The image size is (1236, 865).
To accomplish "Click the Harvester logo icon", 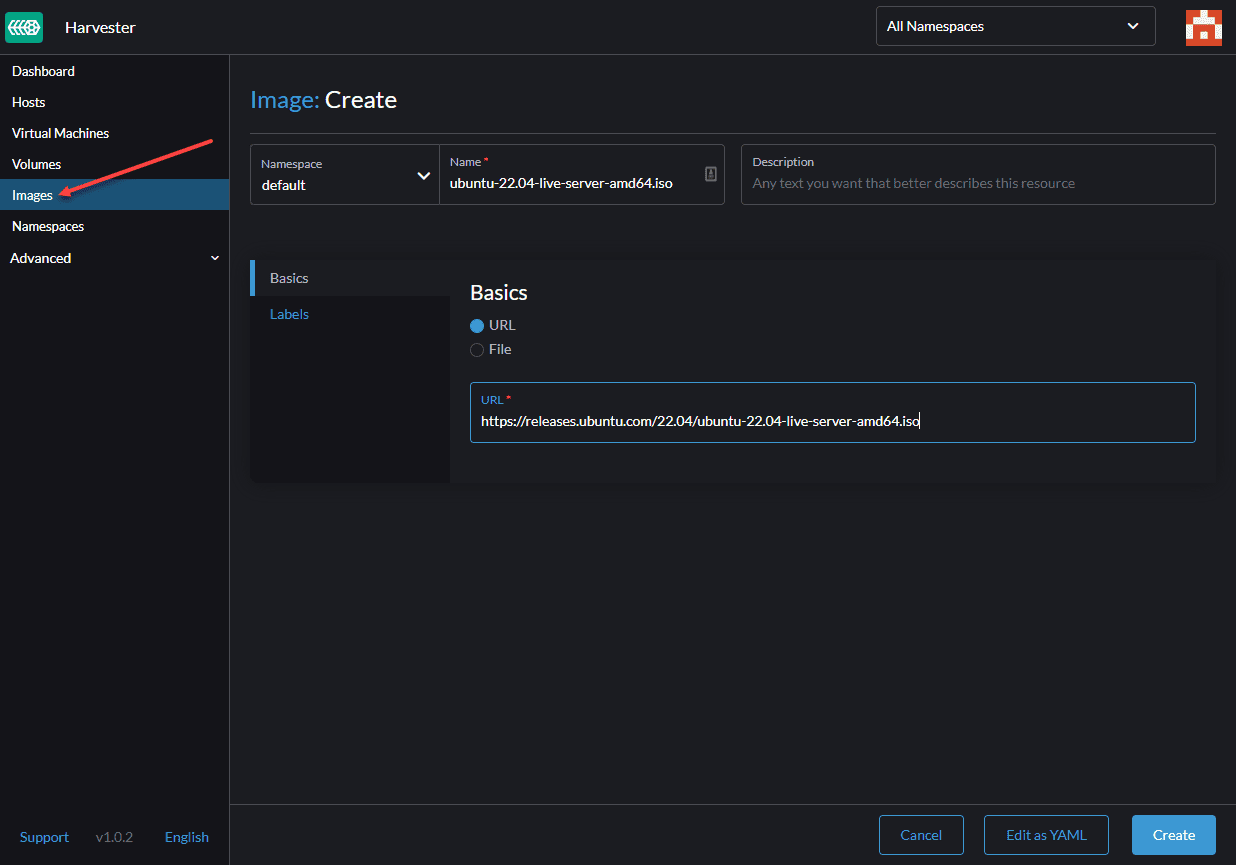I will pos(24,27).
